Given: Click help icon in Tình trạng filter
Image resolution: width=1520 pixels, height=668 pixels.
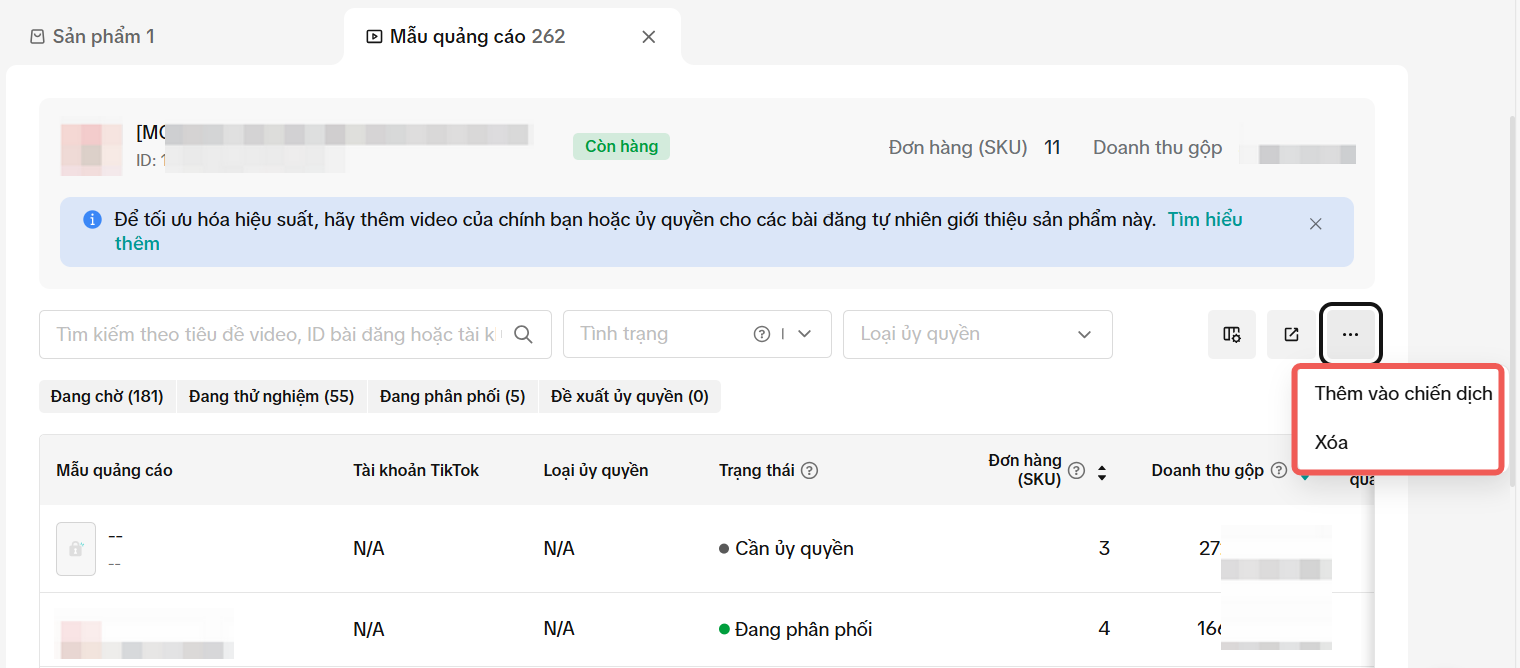Looking at the screenshot, I should click(x=761, y=334).
